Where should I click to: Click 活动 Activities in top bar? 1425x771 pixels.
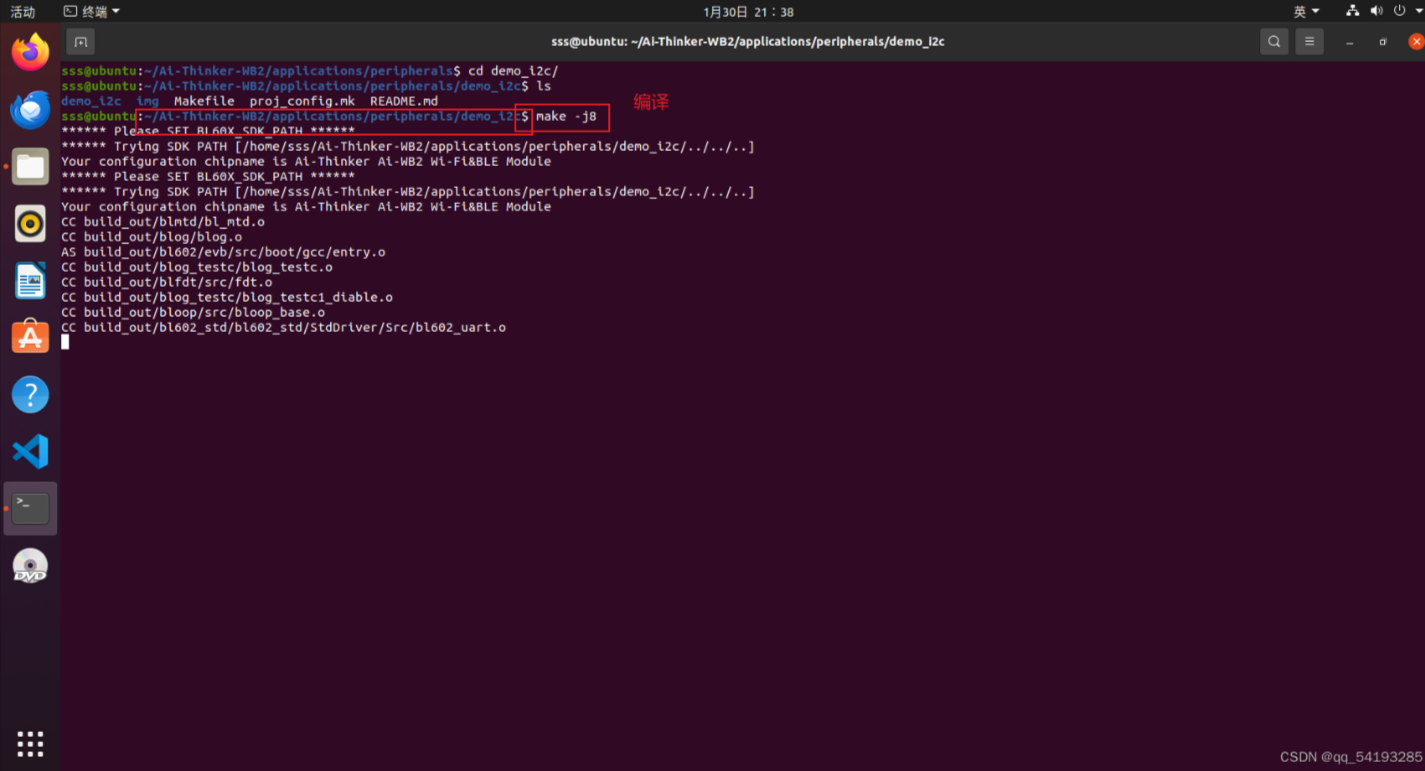(x=22, y=11)
